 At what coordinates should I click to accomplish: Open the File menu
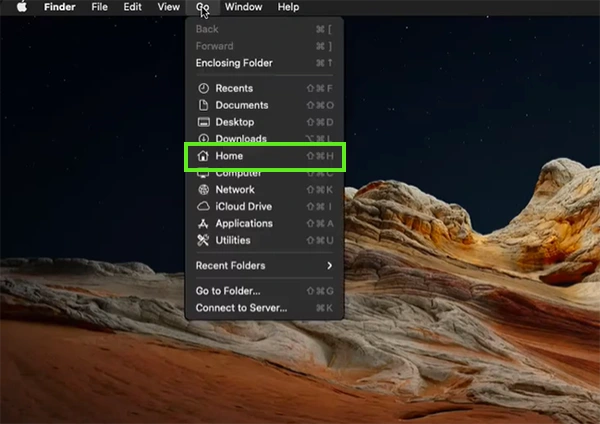pyautogui.click(x=99, y=7)
